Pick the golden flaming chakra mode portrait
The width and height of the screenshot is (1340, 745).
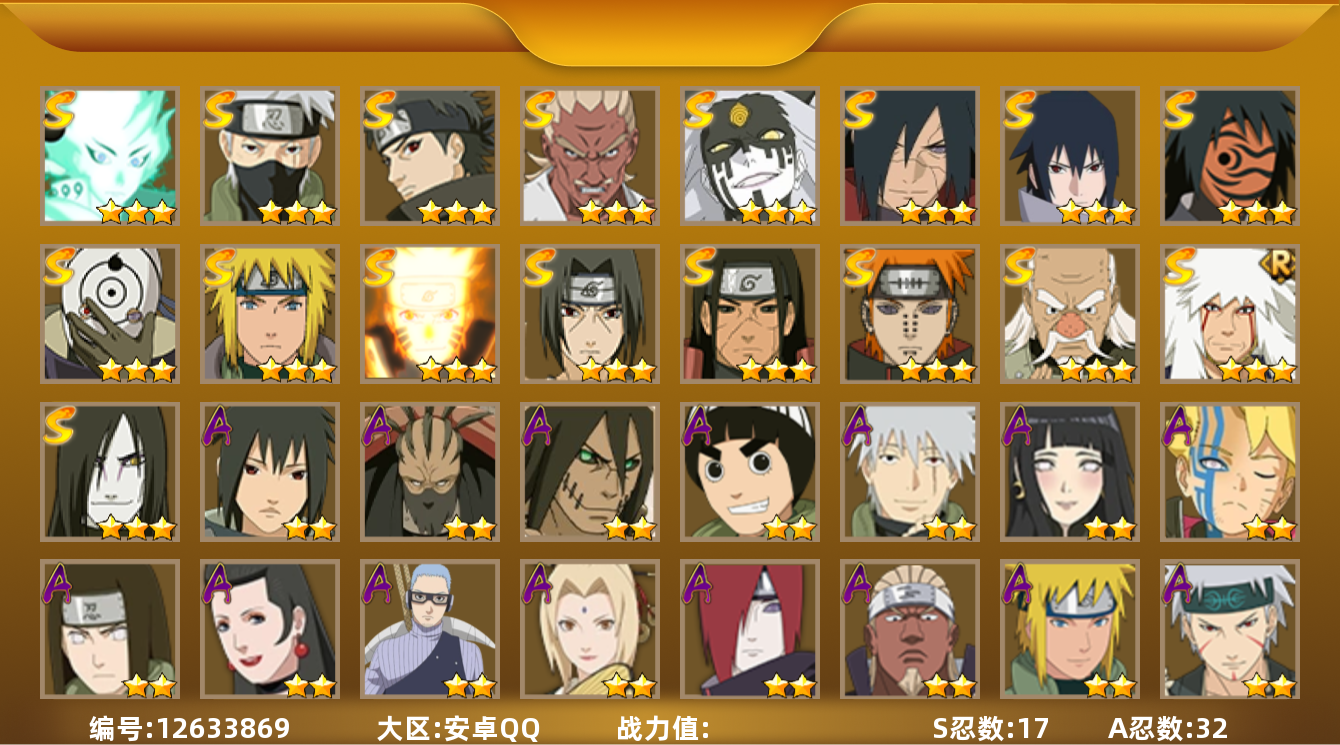430,314
